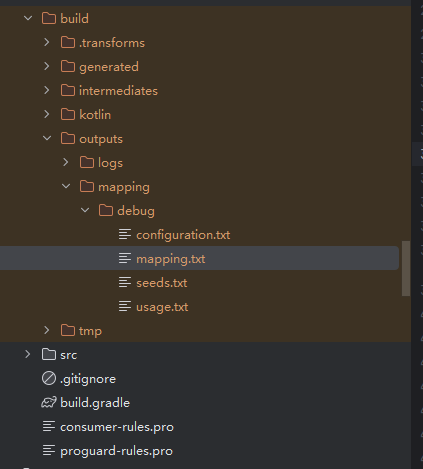Viewport: 423px width, 469px height.
Task: Click the debug folder icon
Action: [106, 210]
